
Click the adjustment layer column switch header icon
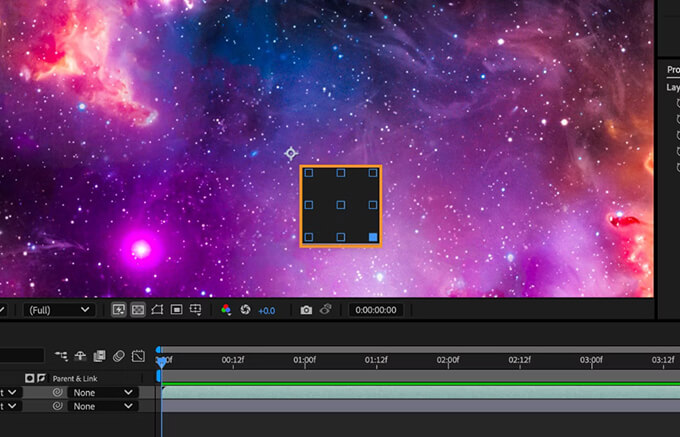[x=29, y=378]
